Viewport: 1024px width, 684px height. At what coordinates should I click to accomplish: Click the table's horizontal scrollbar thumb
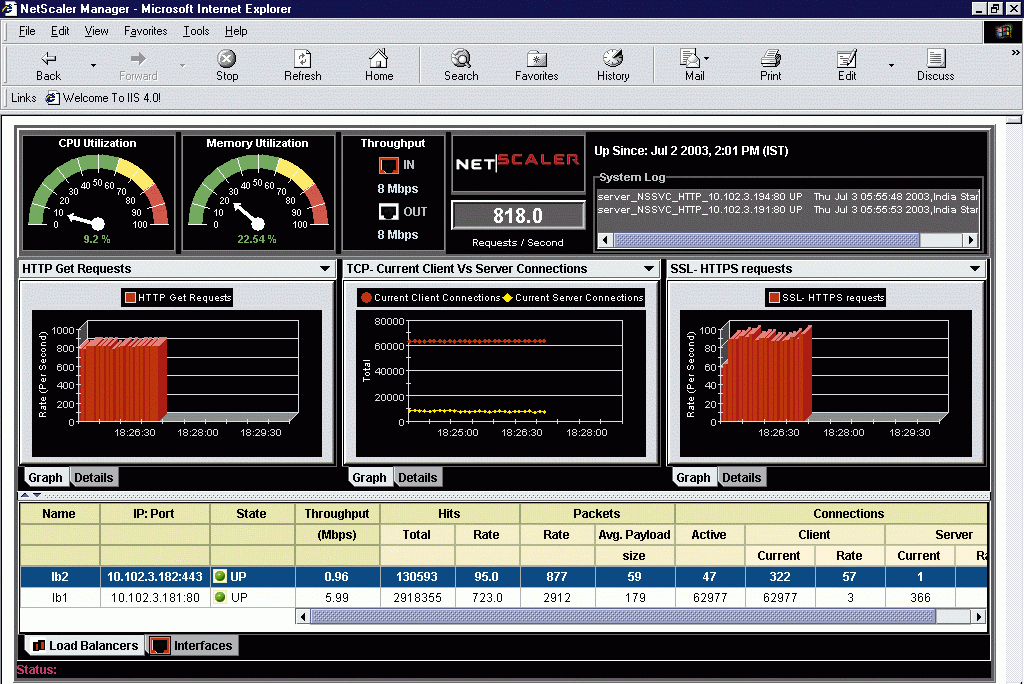point(623,616)
